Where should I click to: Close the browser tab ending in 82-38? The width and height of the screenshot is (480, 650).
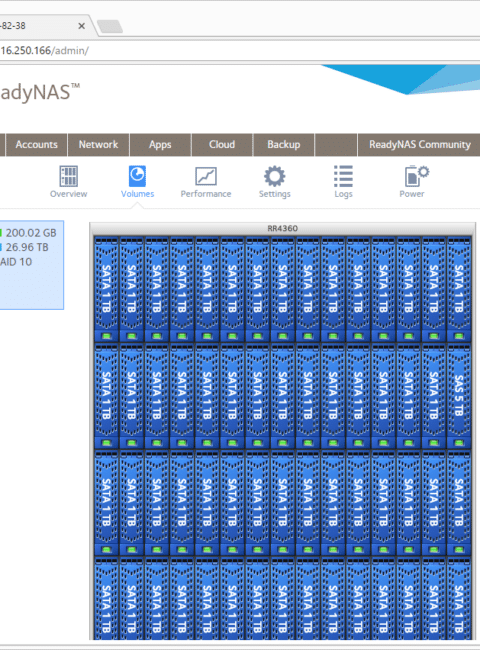(82, 26)
